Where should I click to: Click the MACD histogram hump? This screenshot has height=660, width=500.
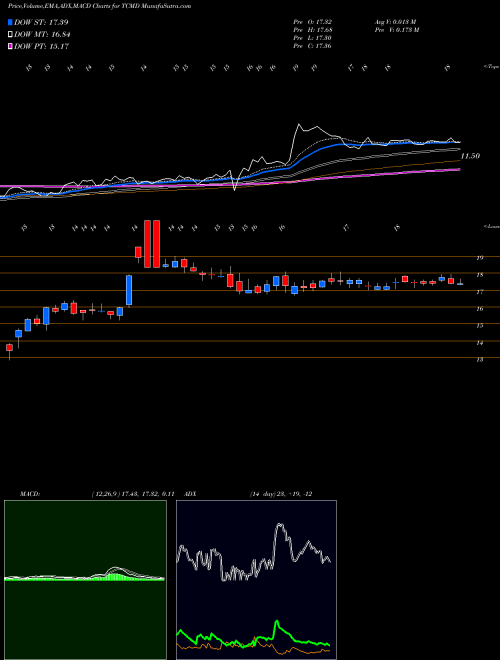point(116,575)
